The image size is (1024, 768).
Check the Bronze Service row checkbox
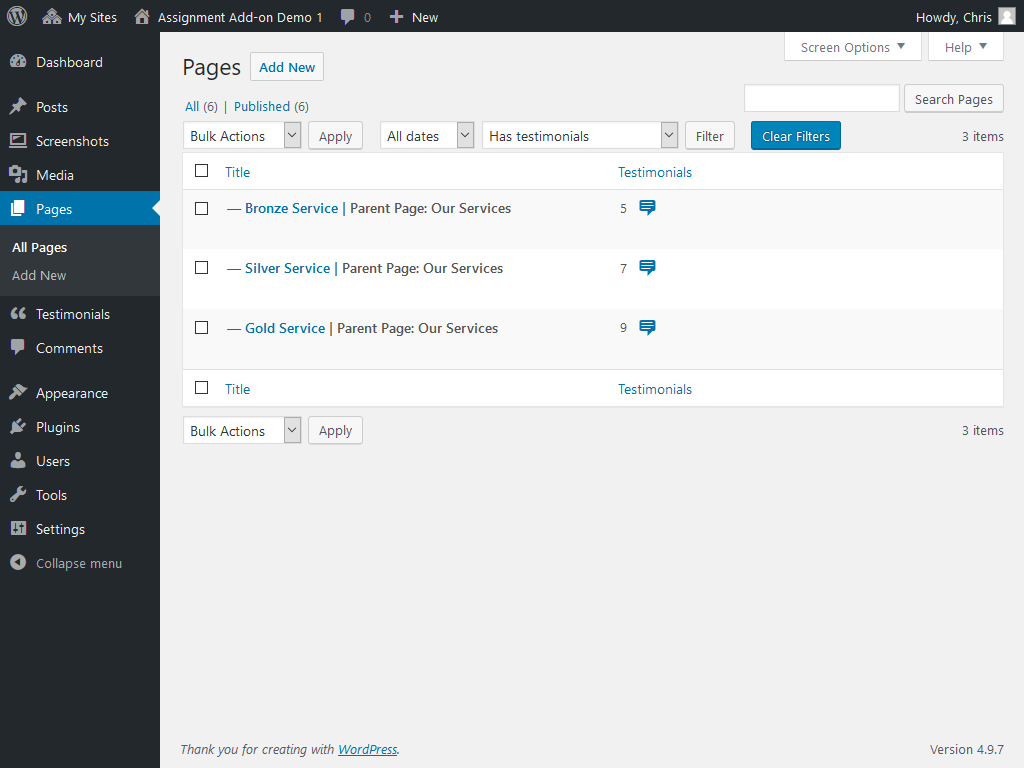[x=202, y=208]
